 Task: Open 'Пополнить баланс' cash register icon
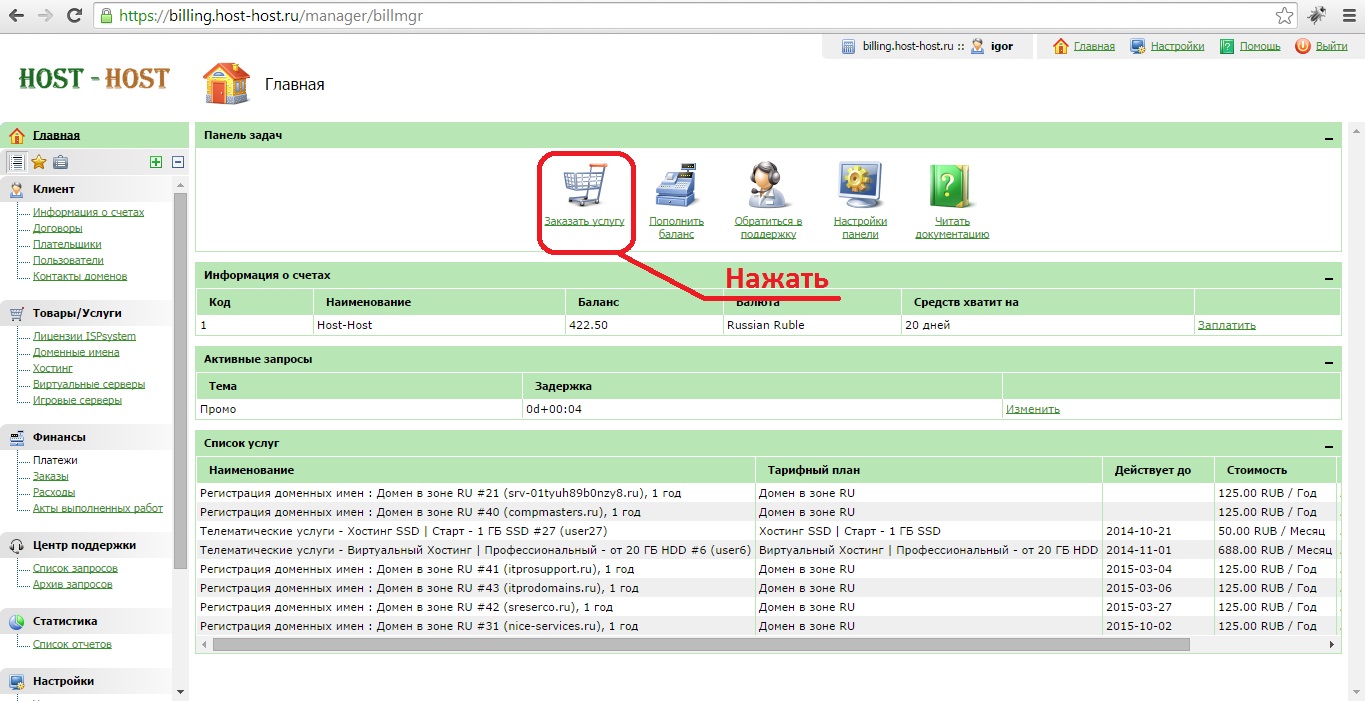(676, 186)
